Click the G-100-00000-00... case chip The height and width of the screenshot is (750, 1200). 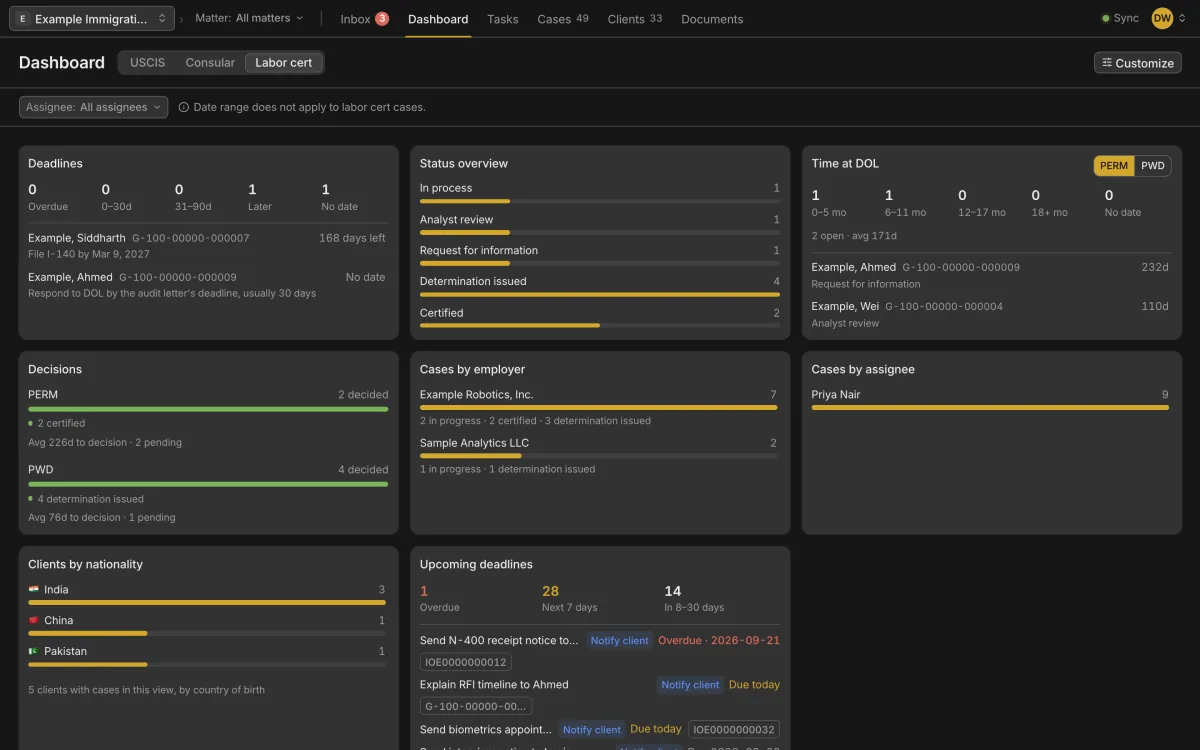(x=476, y=706)
